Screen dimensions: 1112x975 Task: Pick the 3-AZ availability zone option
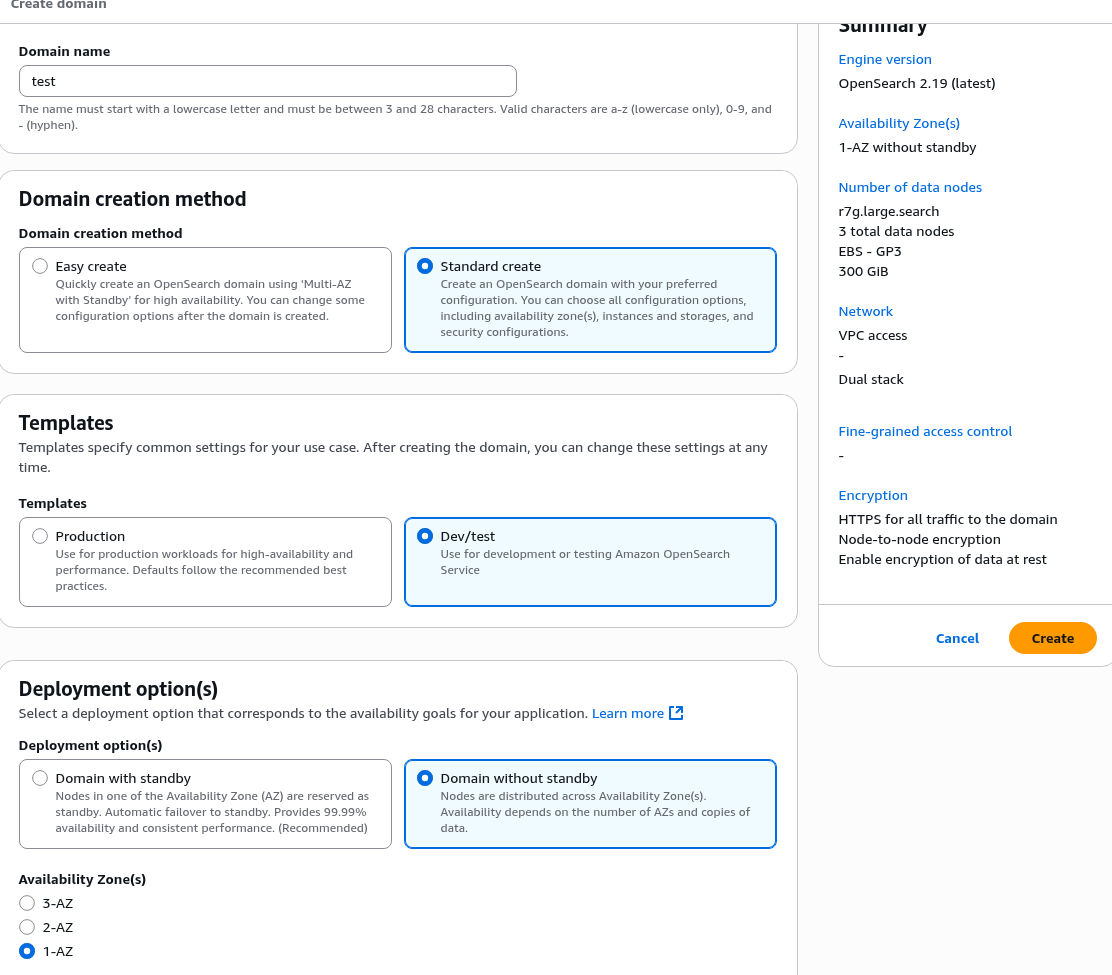pos(27,903)
